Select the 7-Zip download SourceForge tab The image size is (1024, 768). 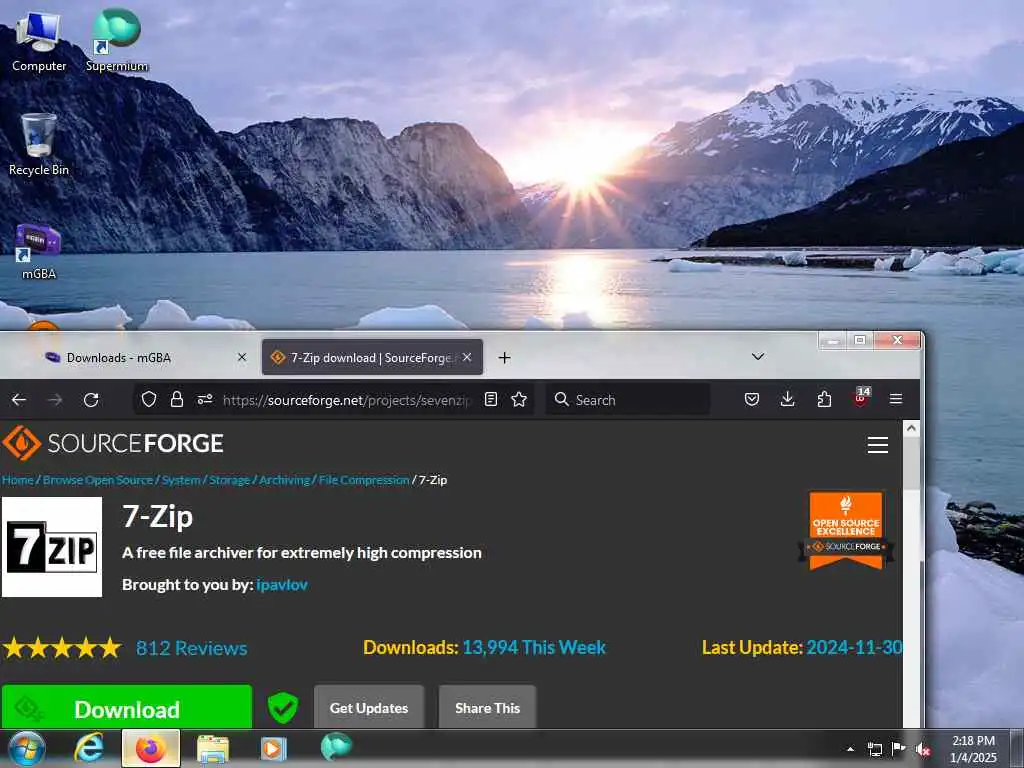[372, 357]
